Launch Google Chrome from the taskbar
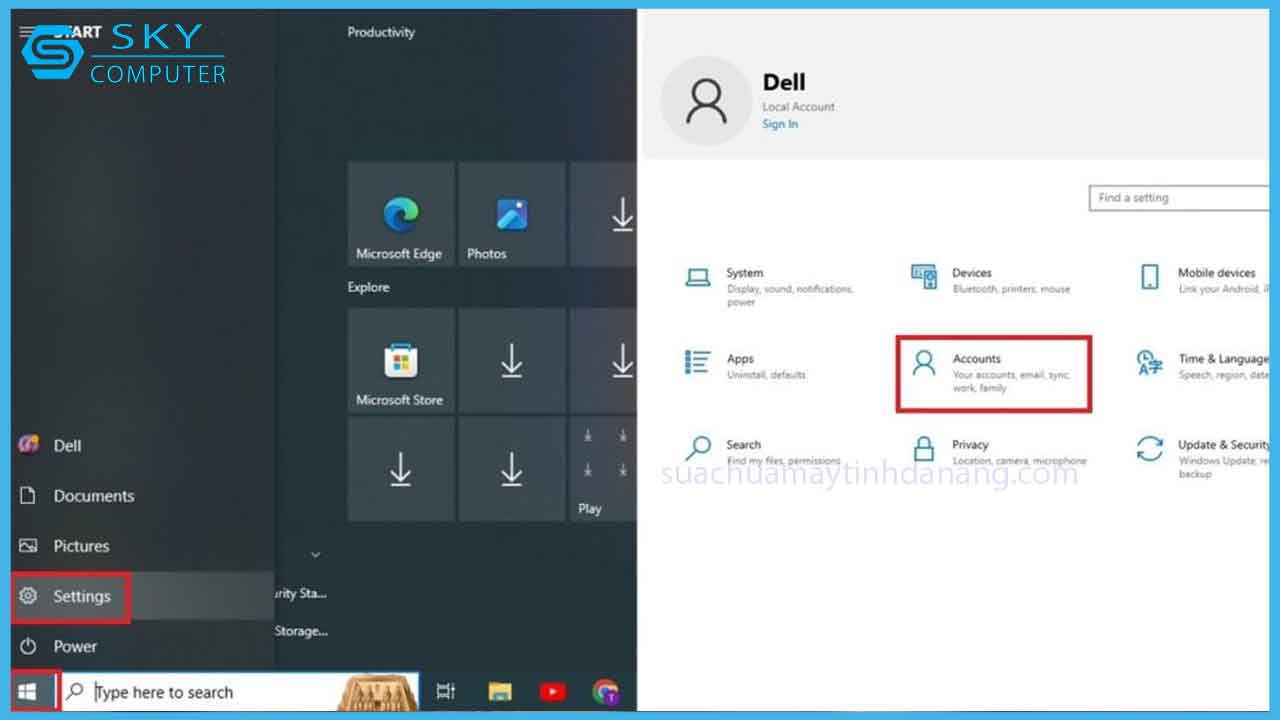The image size is (1280, 720). tap(607, 690)
